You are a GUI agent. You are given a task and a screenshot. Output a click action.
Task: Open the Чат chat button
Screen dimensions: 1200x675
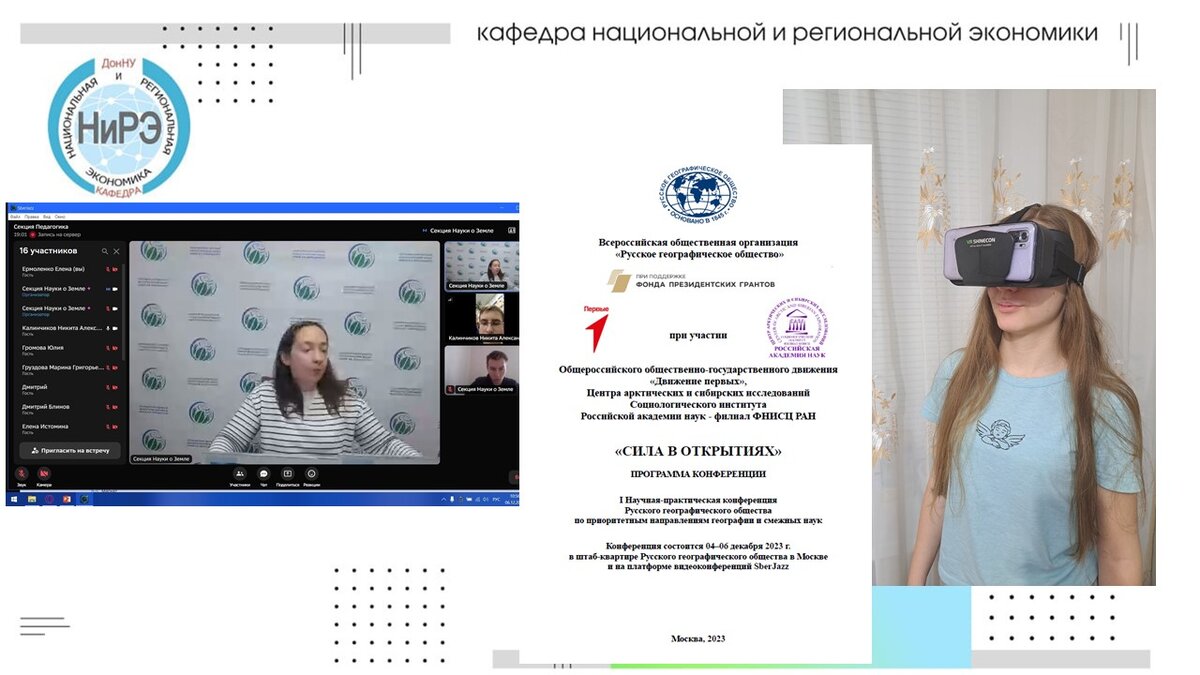[264, 473]
